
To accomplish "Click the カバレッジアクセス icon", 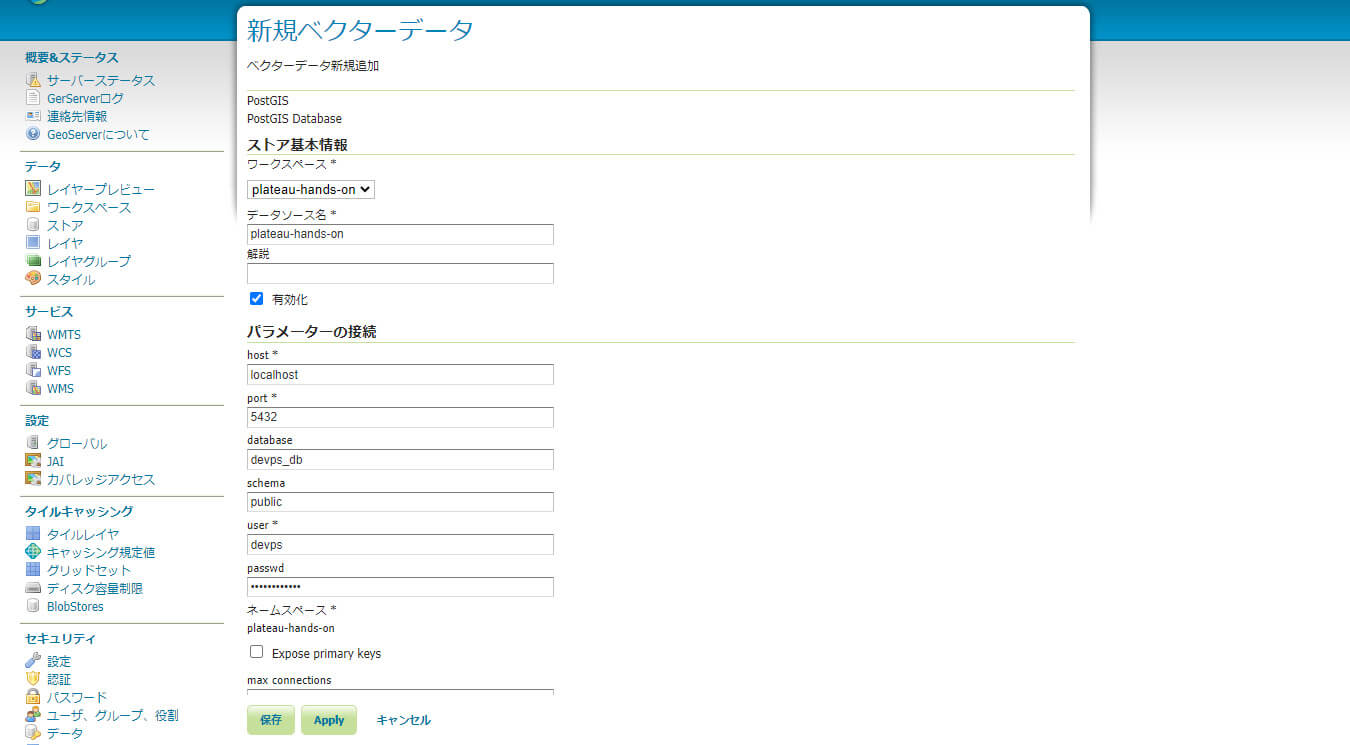I will 33,479.
